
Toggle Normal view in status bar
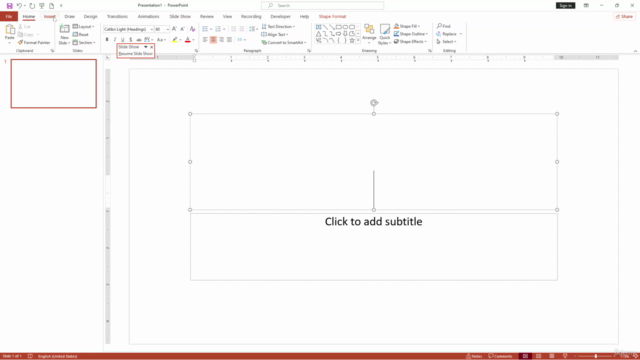(x=525, y=356)
